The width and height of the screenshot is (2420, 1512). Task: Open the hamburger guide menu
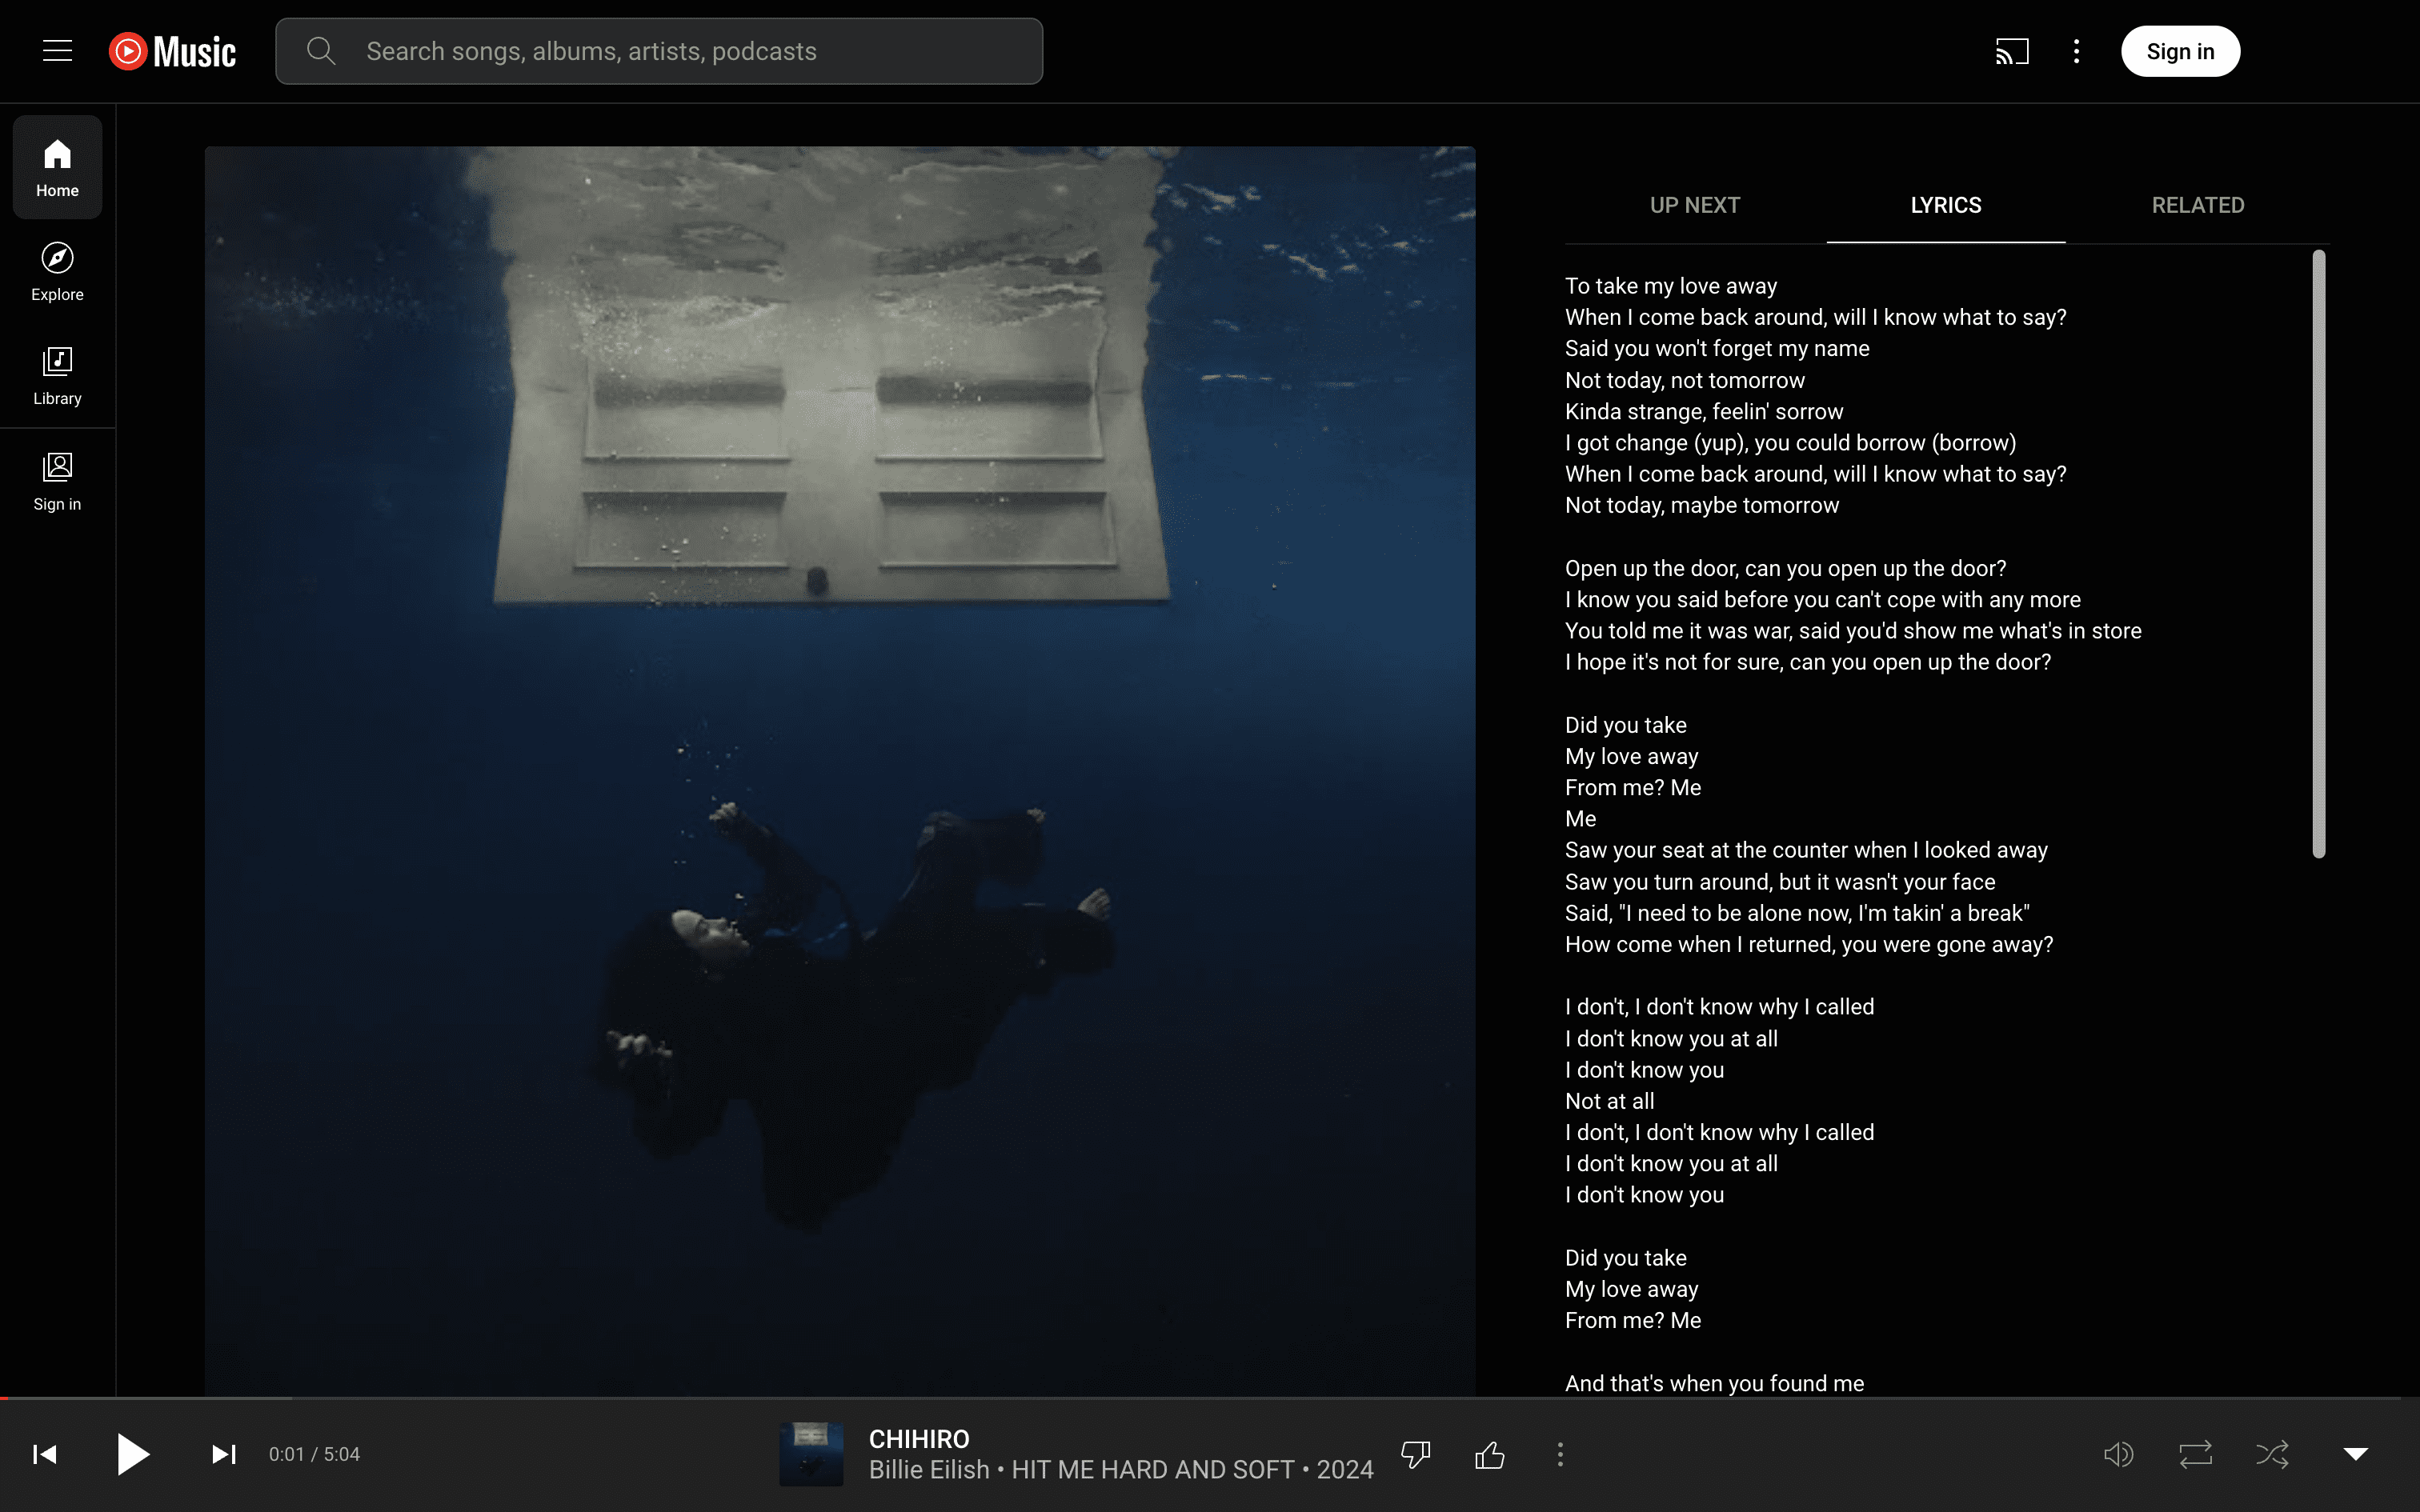pos(57,51)
